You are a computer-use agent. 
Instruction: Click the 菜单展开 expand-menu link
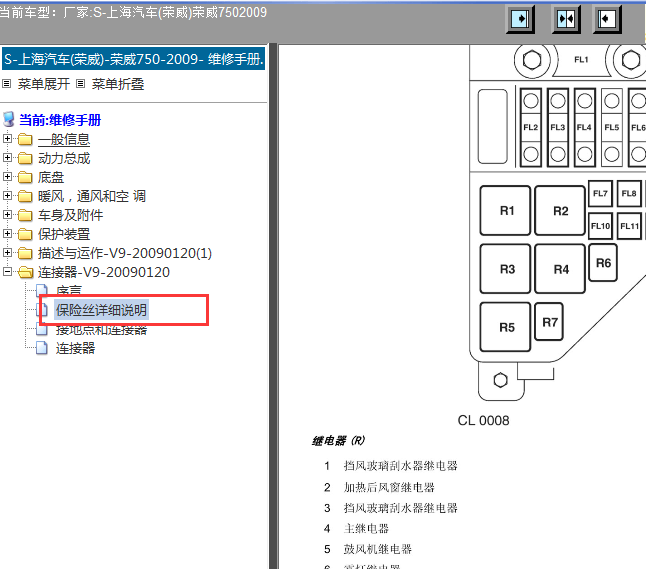click(44, 84)
